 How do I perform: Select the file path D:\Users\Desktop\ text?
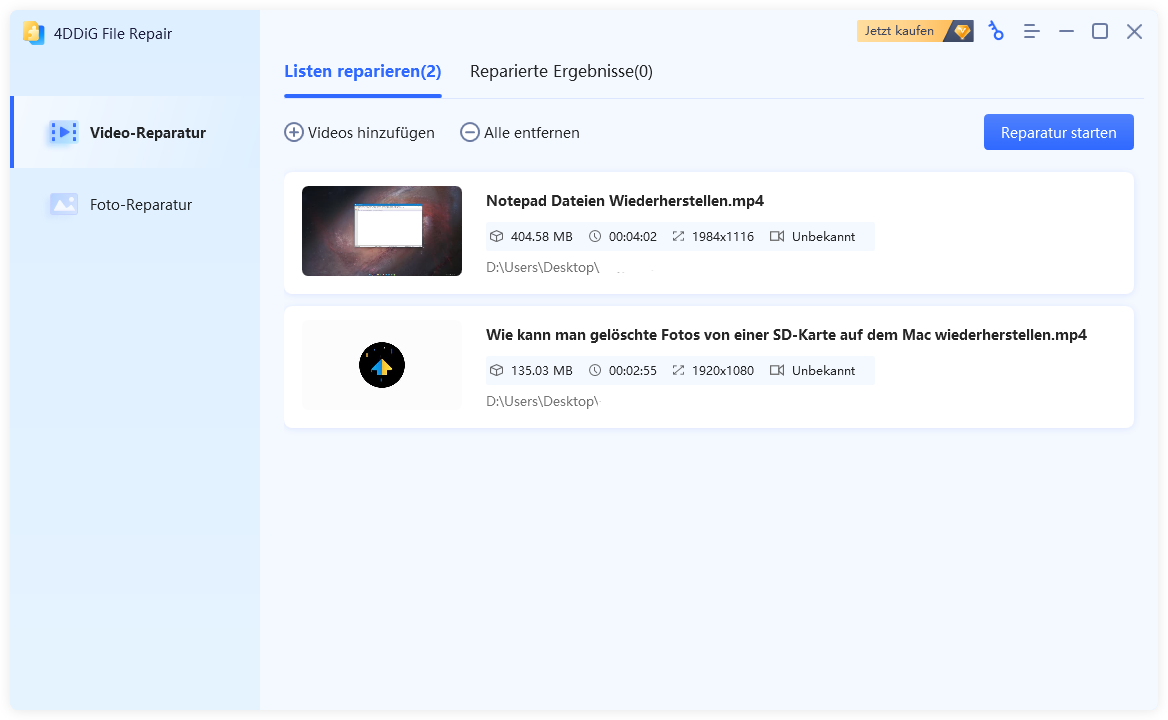[542, 267]
